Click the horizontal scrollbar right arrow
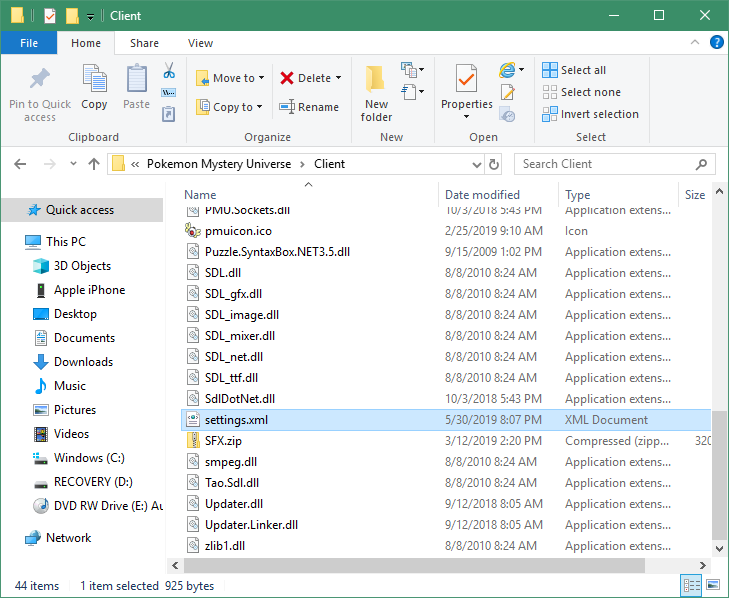 click(x=703, y=566)
